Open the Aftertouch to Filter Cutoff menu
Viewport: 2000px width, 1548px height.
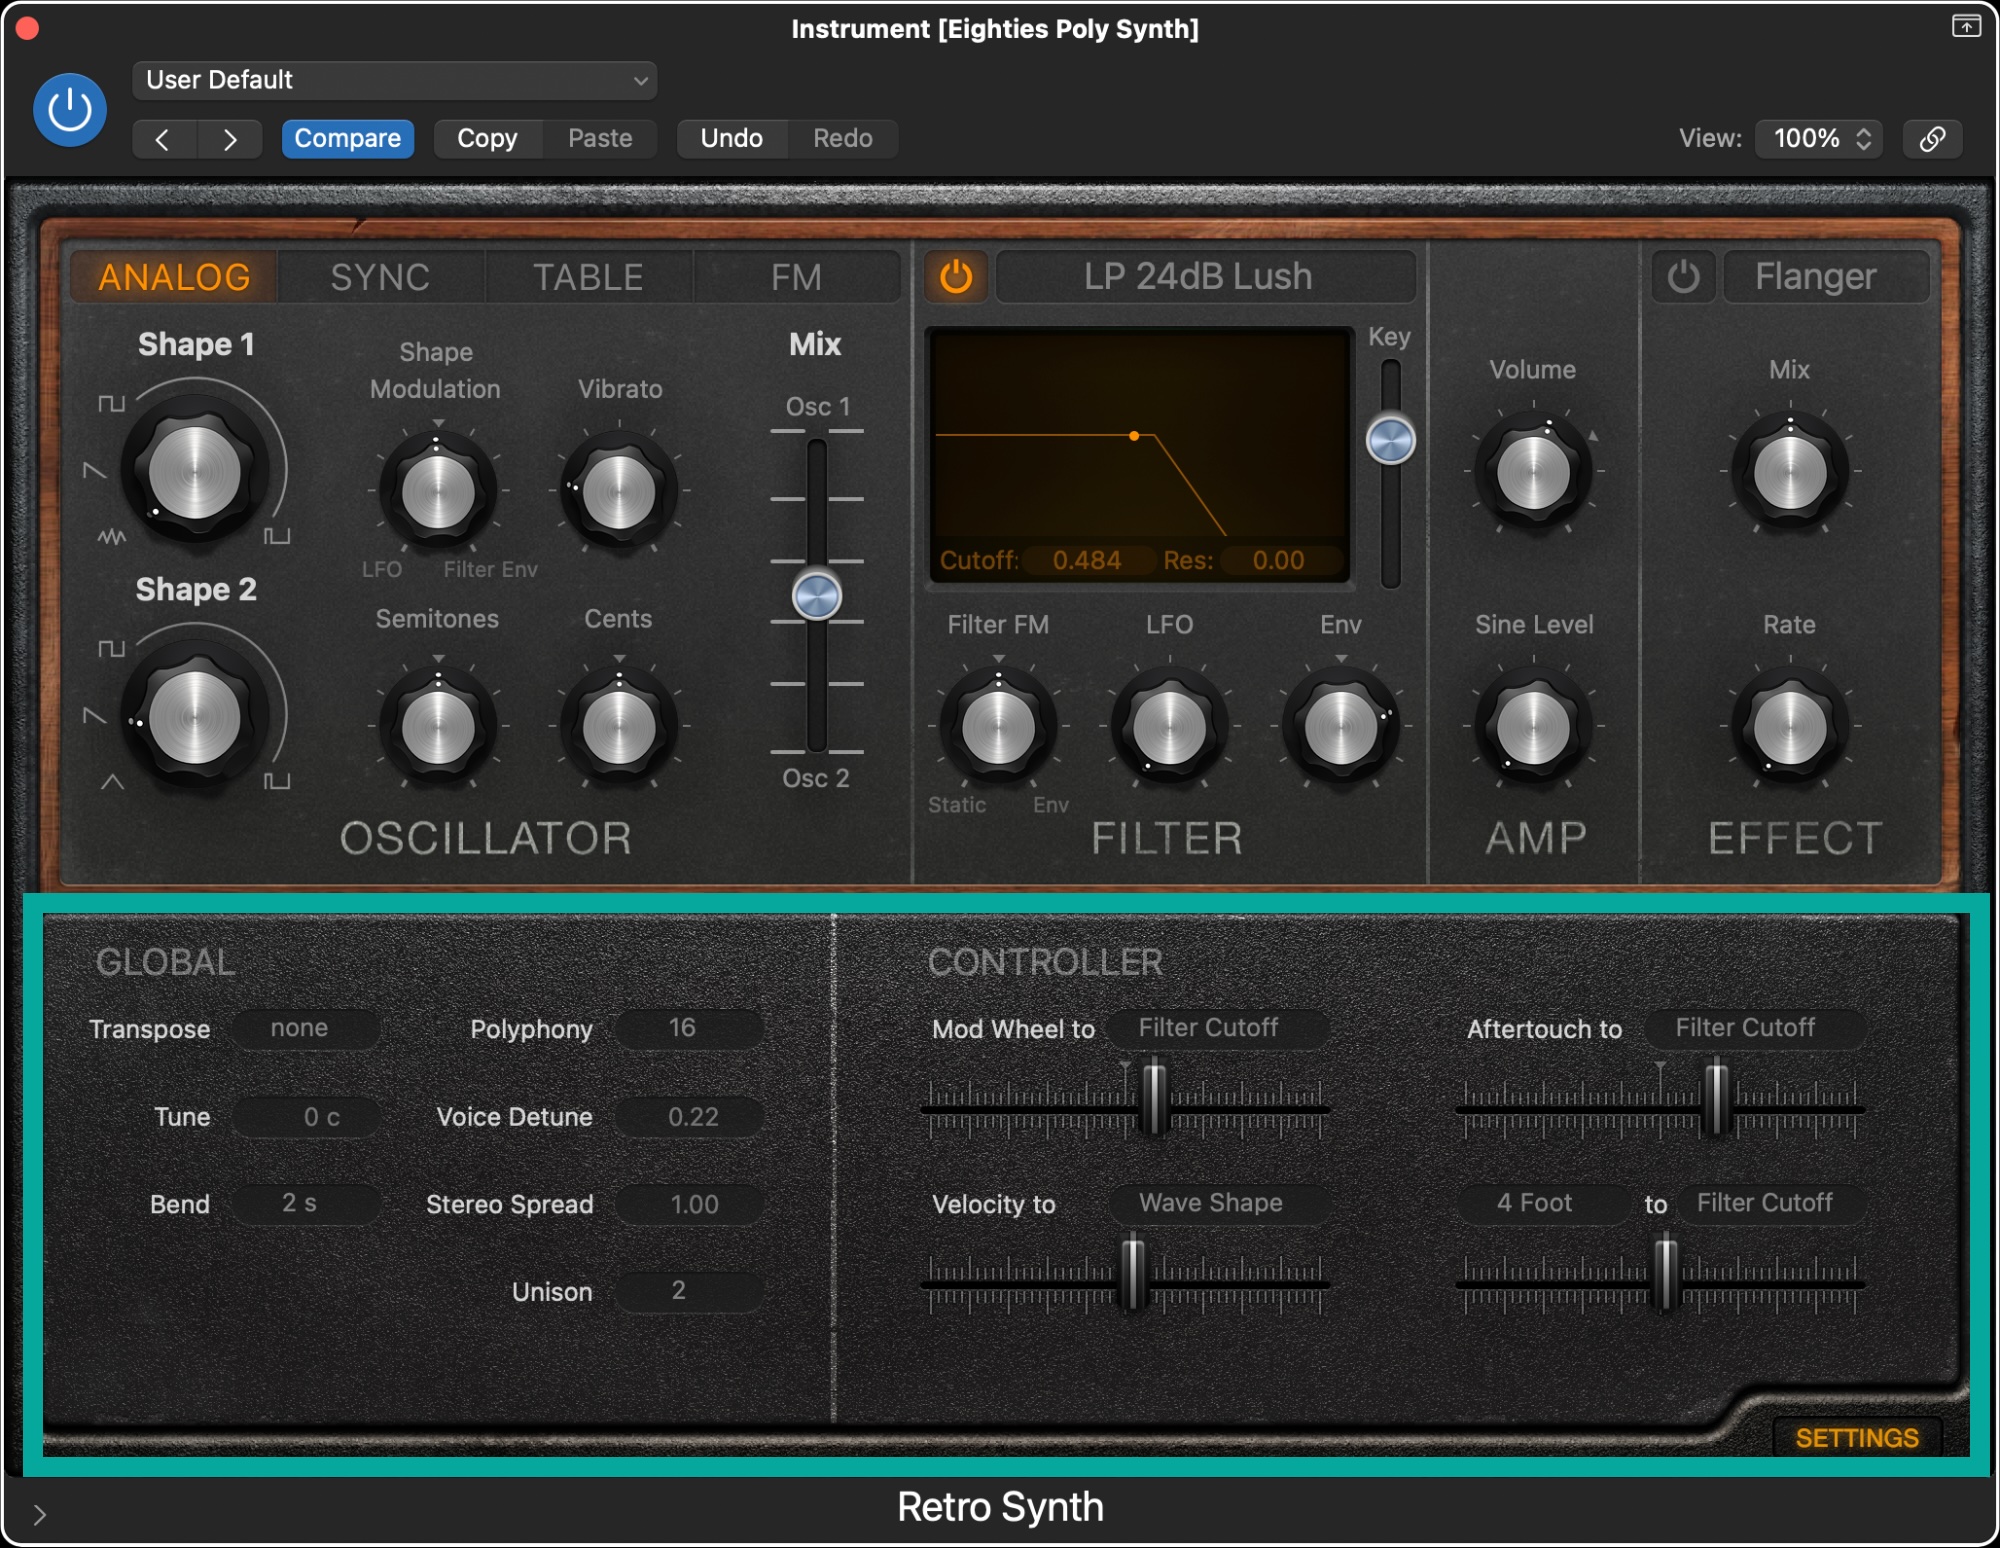1755,1028
